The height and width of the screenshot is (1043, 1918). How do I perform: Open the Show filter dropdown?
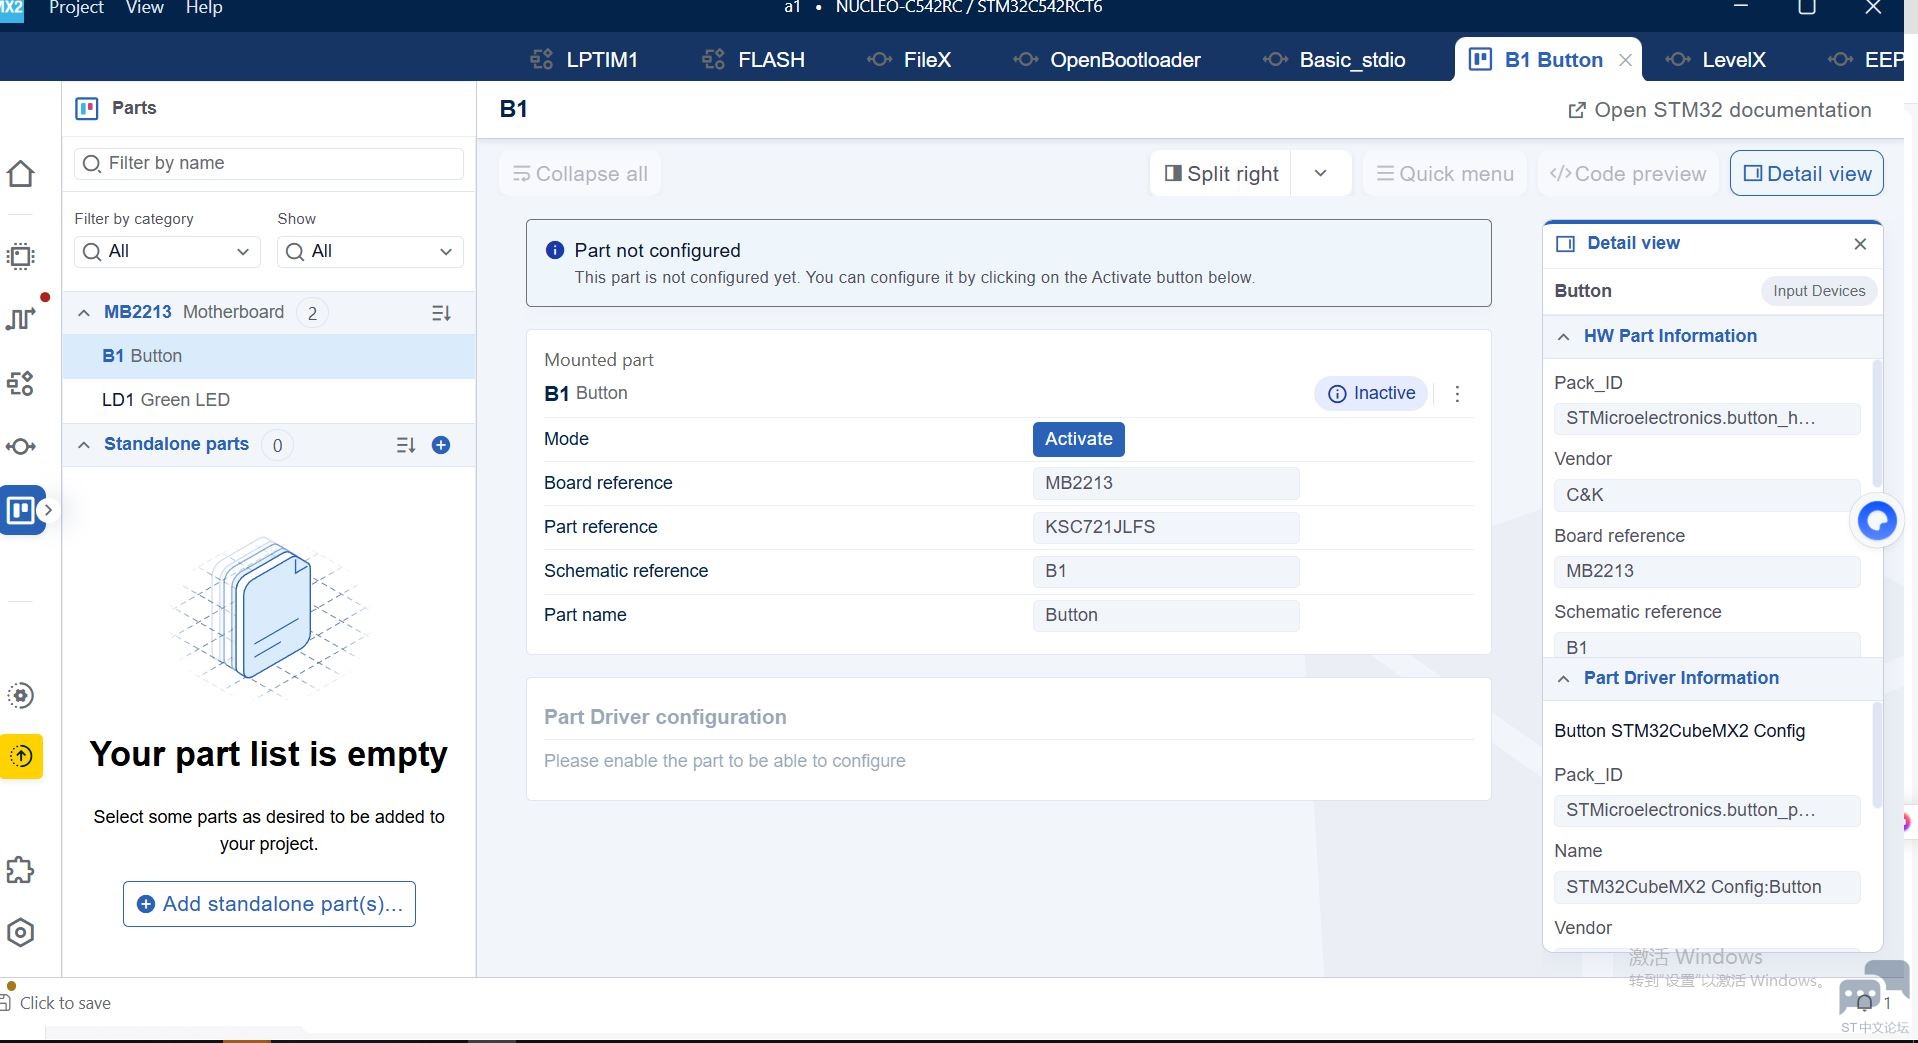[370, 252]
